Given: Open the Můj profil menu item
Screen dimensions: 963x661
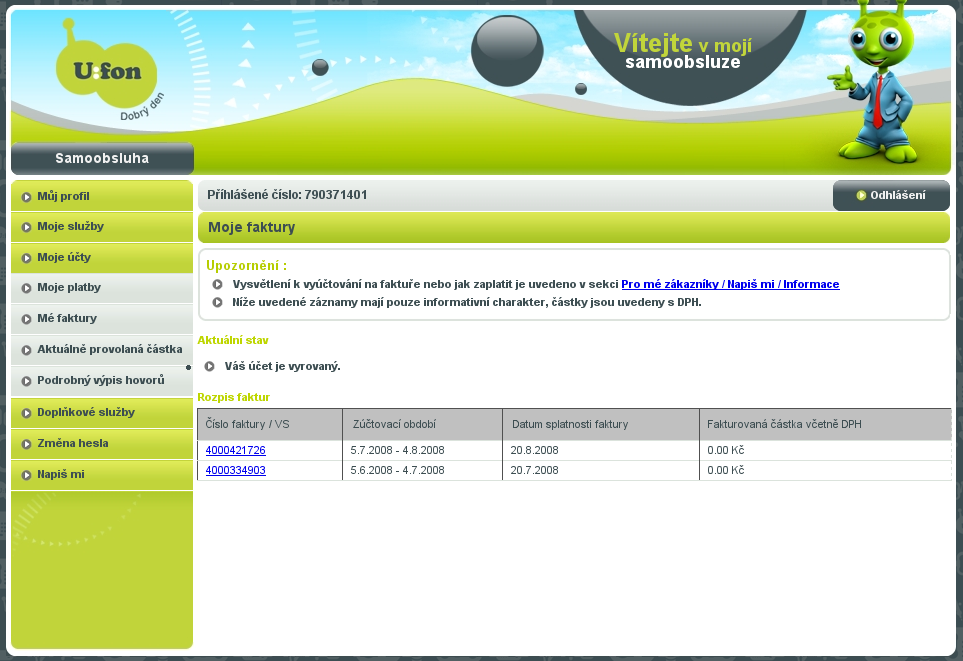Looking at the screenshot, I should click(x=102, y=196).
